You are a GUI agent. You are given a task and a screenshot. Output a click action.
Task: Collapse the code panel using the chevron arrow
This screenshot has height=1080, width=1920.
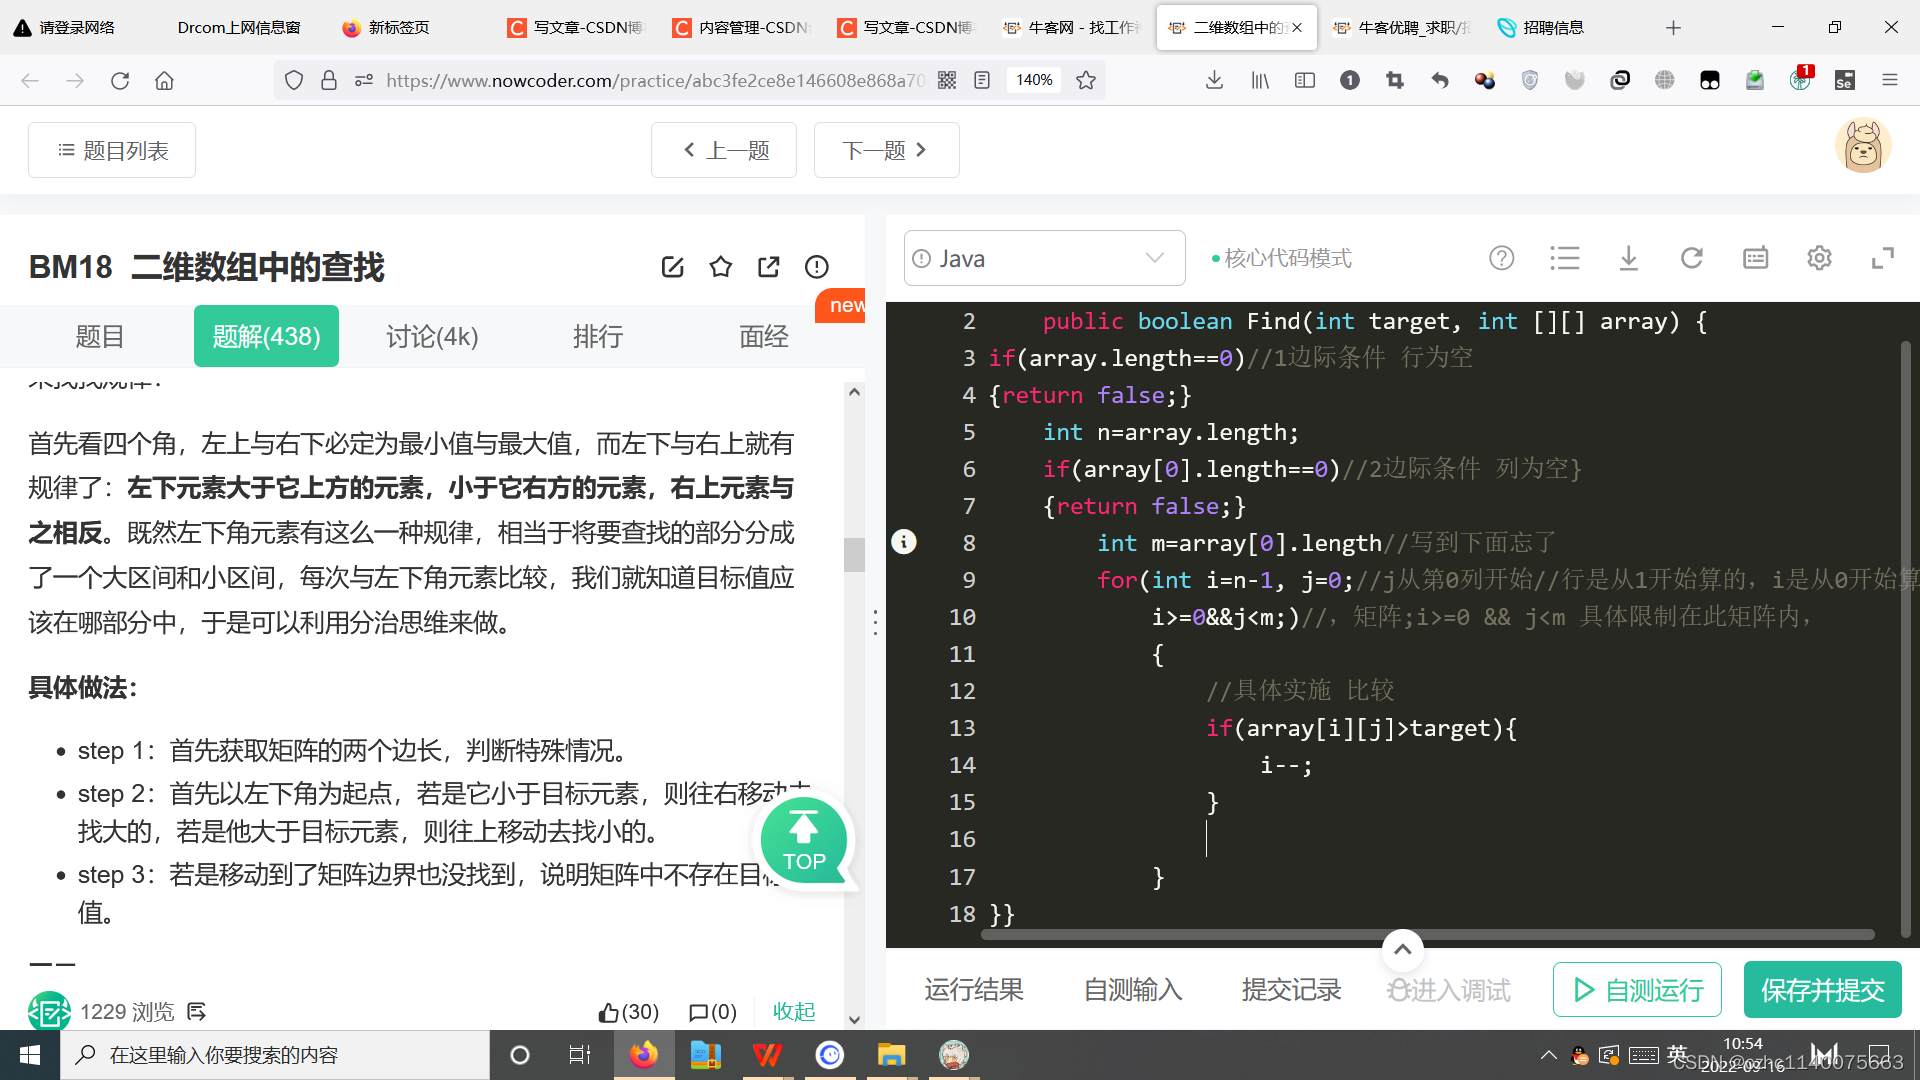(x=1402, y=950)
